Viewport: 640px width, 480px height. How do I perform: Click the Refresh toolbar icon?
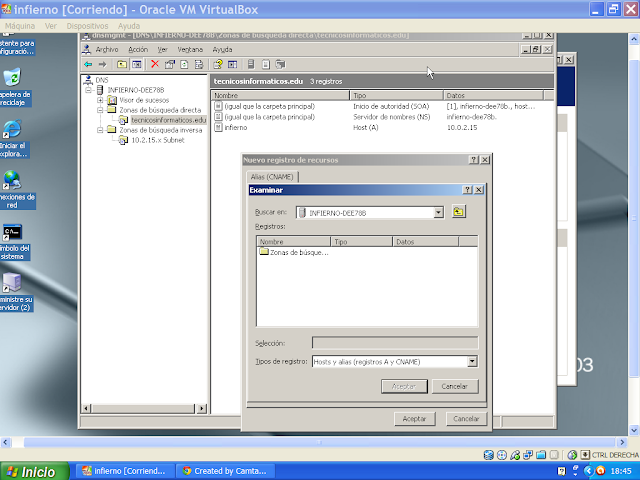(184, 64)
